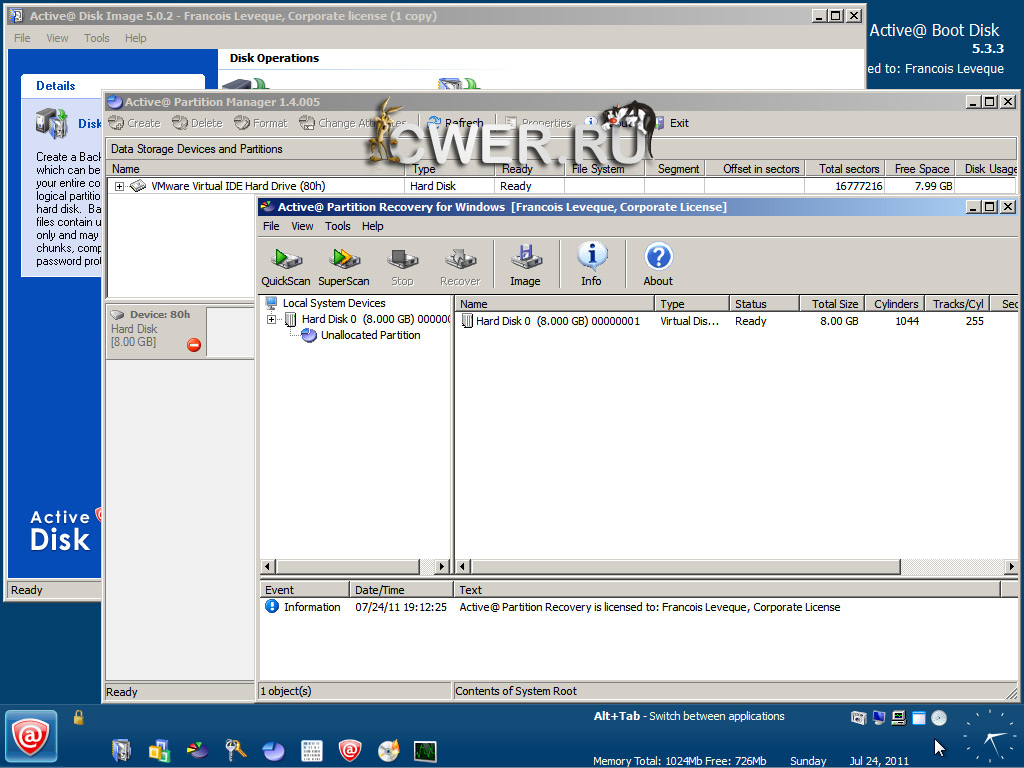Open the terminal icon in the taskbar
The width and height of the screenshot is (1024, 768).
click(x=425, y=750)
